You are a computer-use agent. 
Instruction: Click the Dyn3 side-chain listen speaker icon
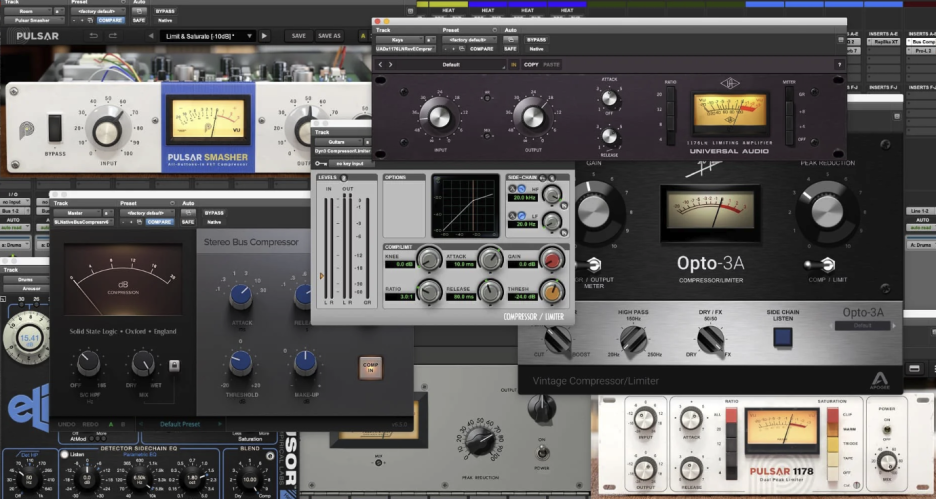point(551,178)
